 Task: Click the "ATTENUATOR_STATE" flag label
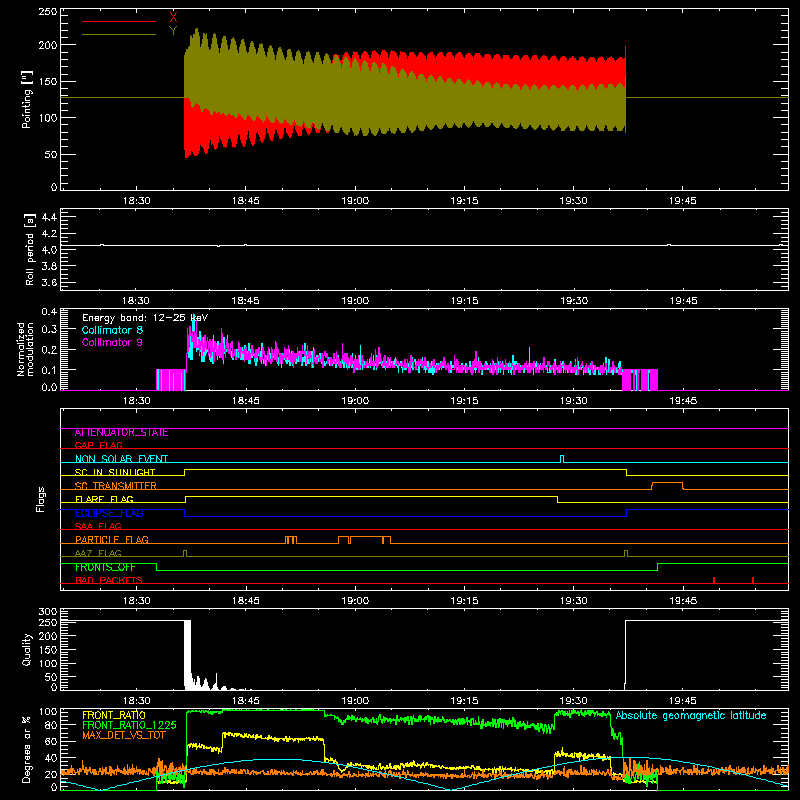point(121,433)
